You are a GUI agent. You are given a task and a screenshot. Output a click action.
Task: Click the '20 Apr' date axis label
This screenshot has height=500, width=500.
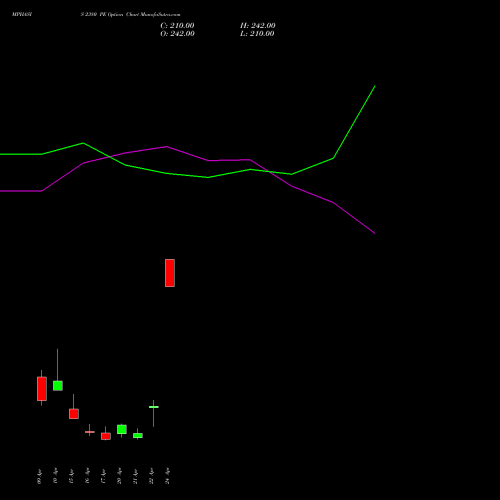120,476
